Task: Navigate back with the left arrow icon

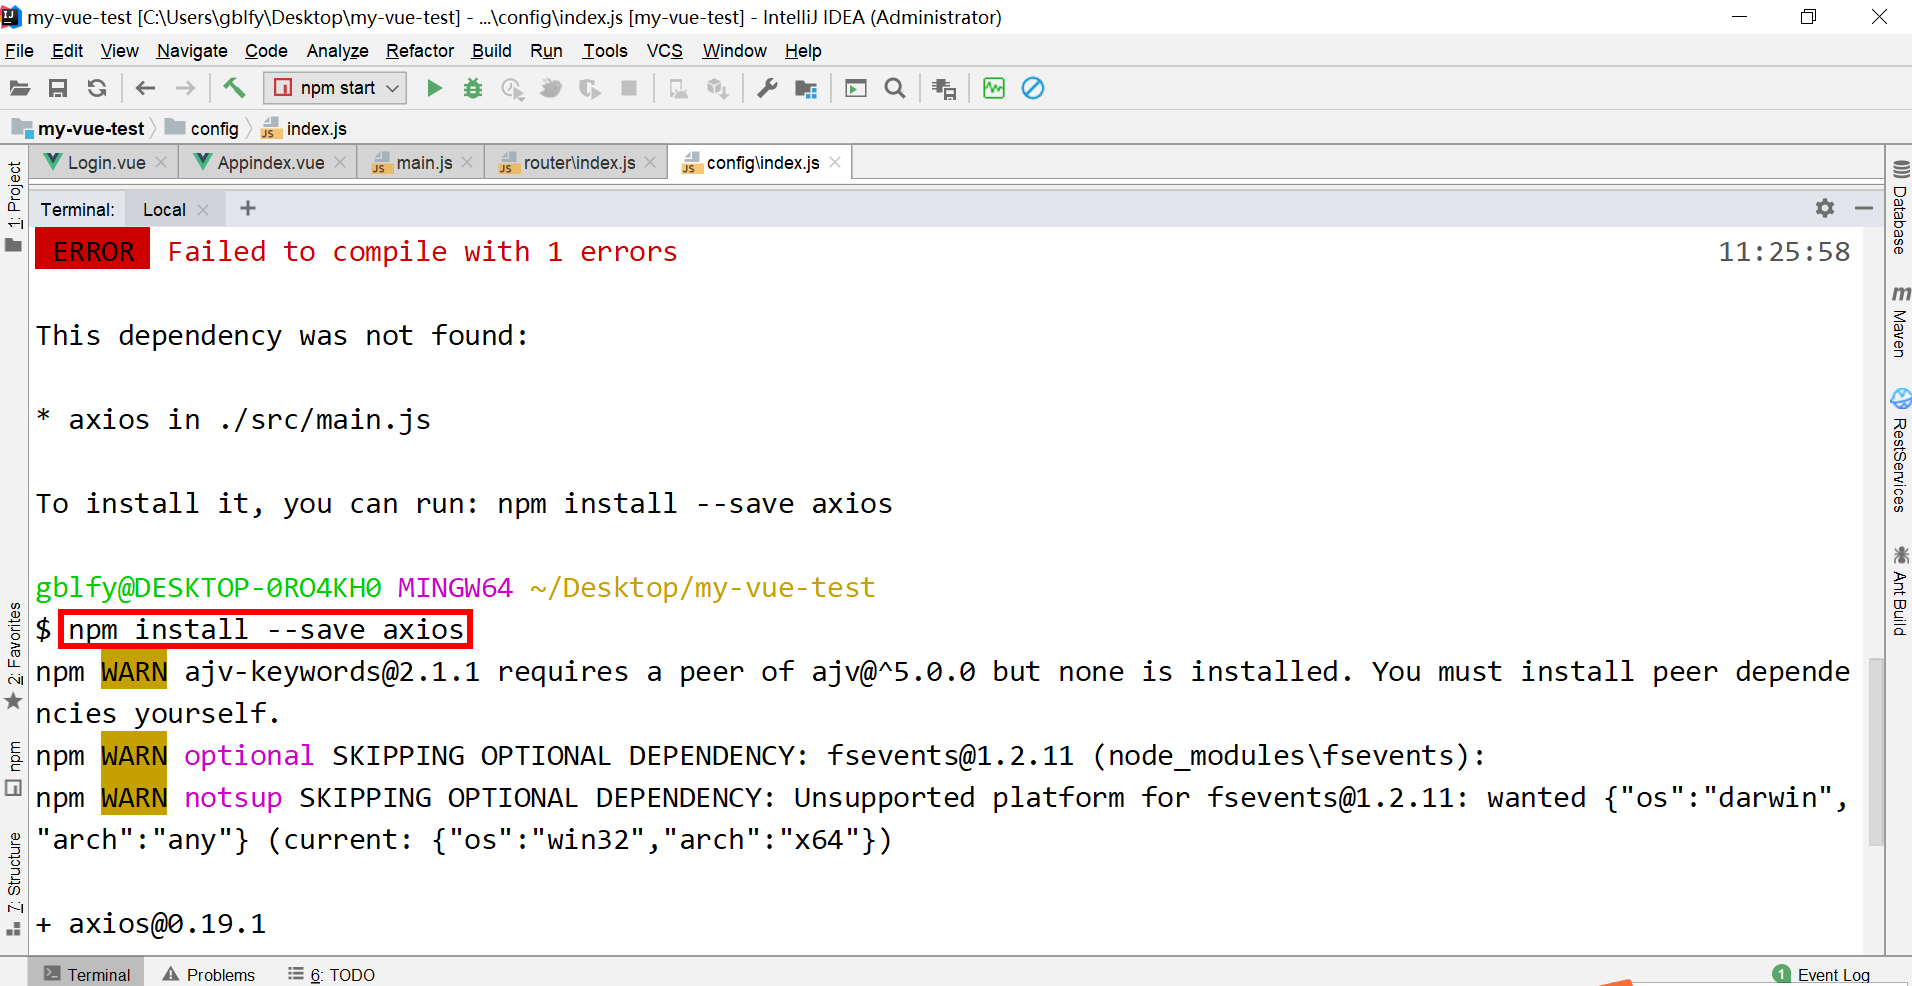Action: pos(146,88)
